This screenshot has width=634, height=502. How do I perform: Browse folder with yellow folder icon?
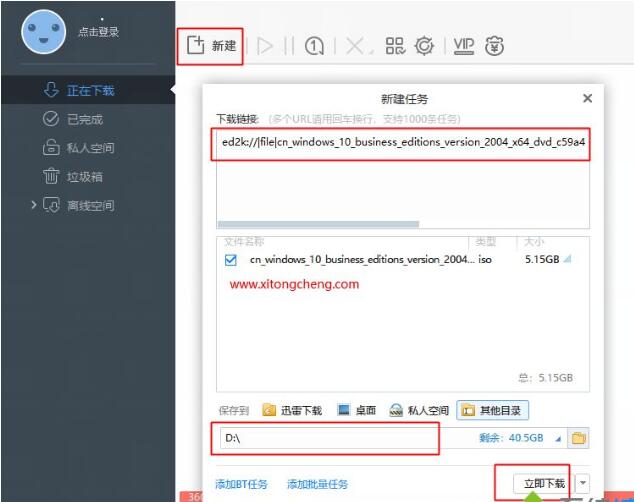pyautogui.click(x=578, y=438)
